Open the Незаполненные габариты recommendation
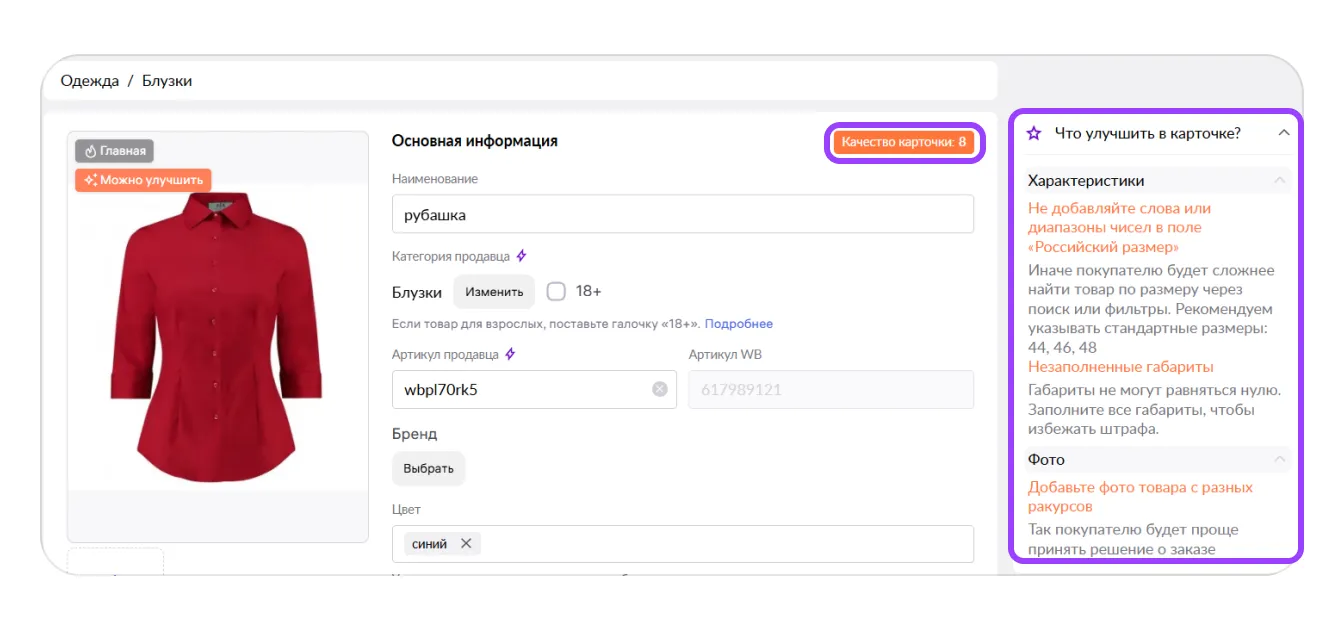Viewport: 1344px width, 630px height. coord(1121,367)
